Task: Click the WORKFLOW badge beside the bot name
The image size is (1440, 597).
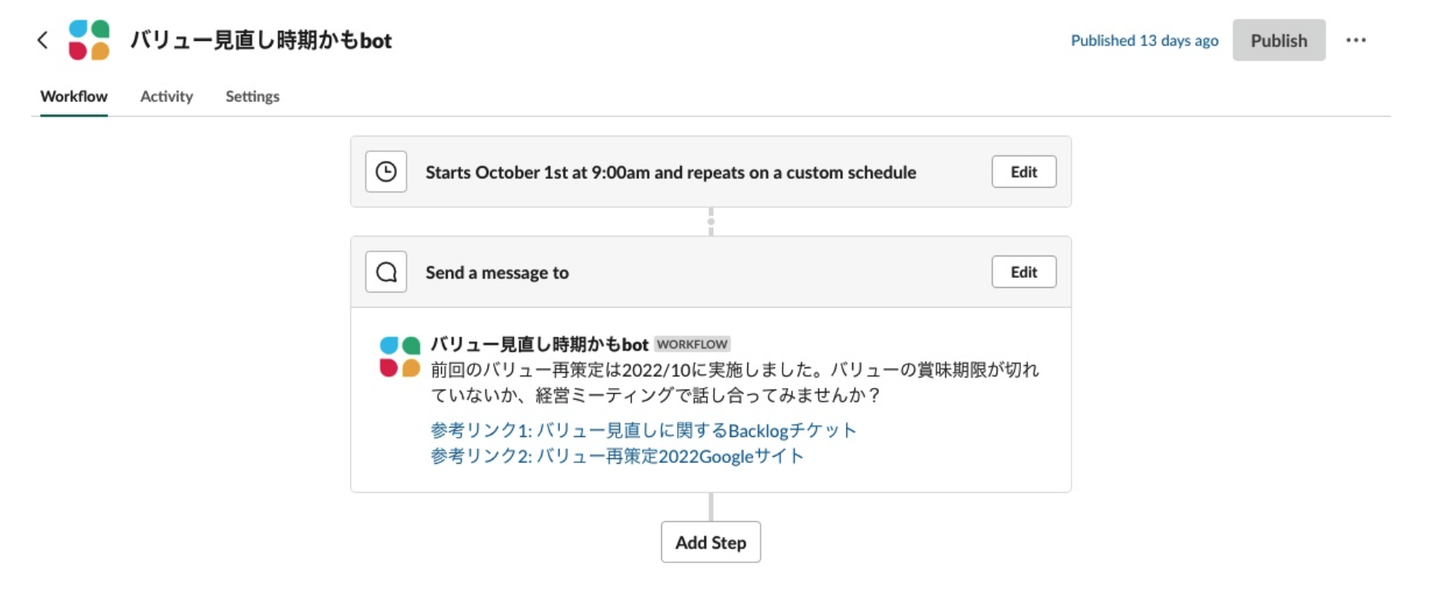Action: (692, 345)
